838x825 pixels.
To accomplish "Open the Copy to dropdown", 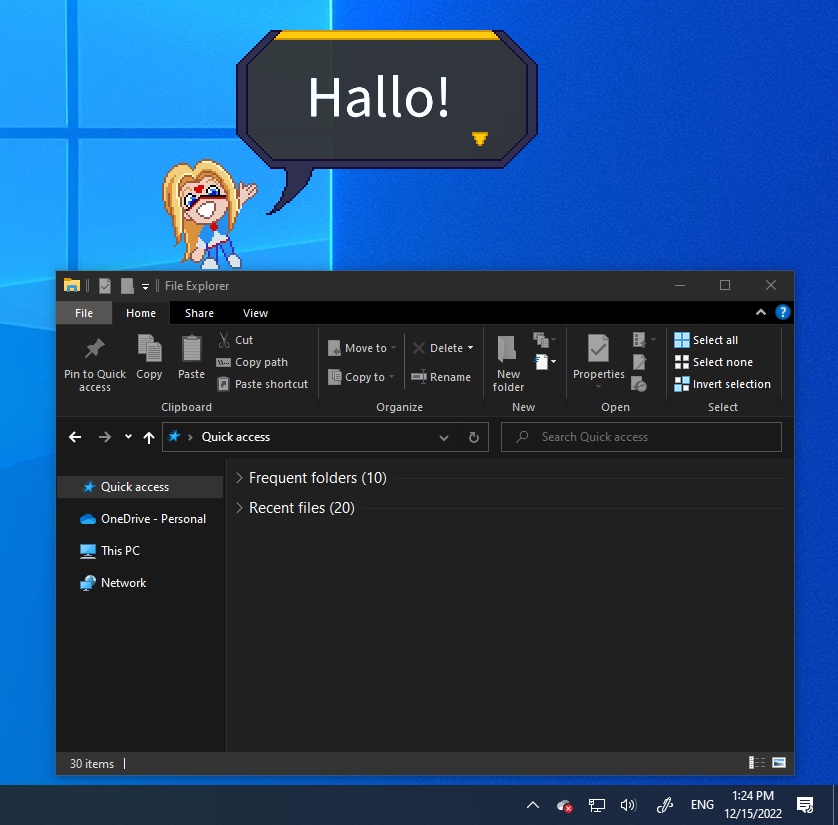I will pos(361,377).
